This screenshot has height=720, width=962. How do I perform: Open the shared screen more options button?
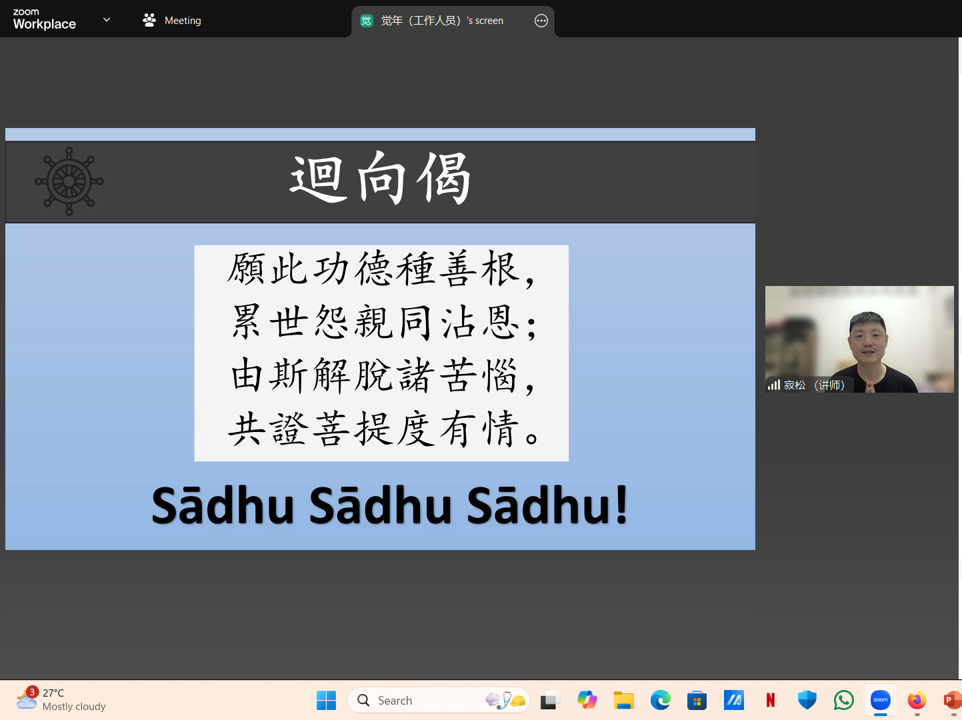coord(541,20)
